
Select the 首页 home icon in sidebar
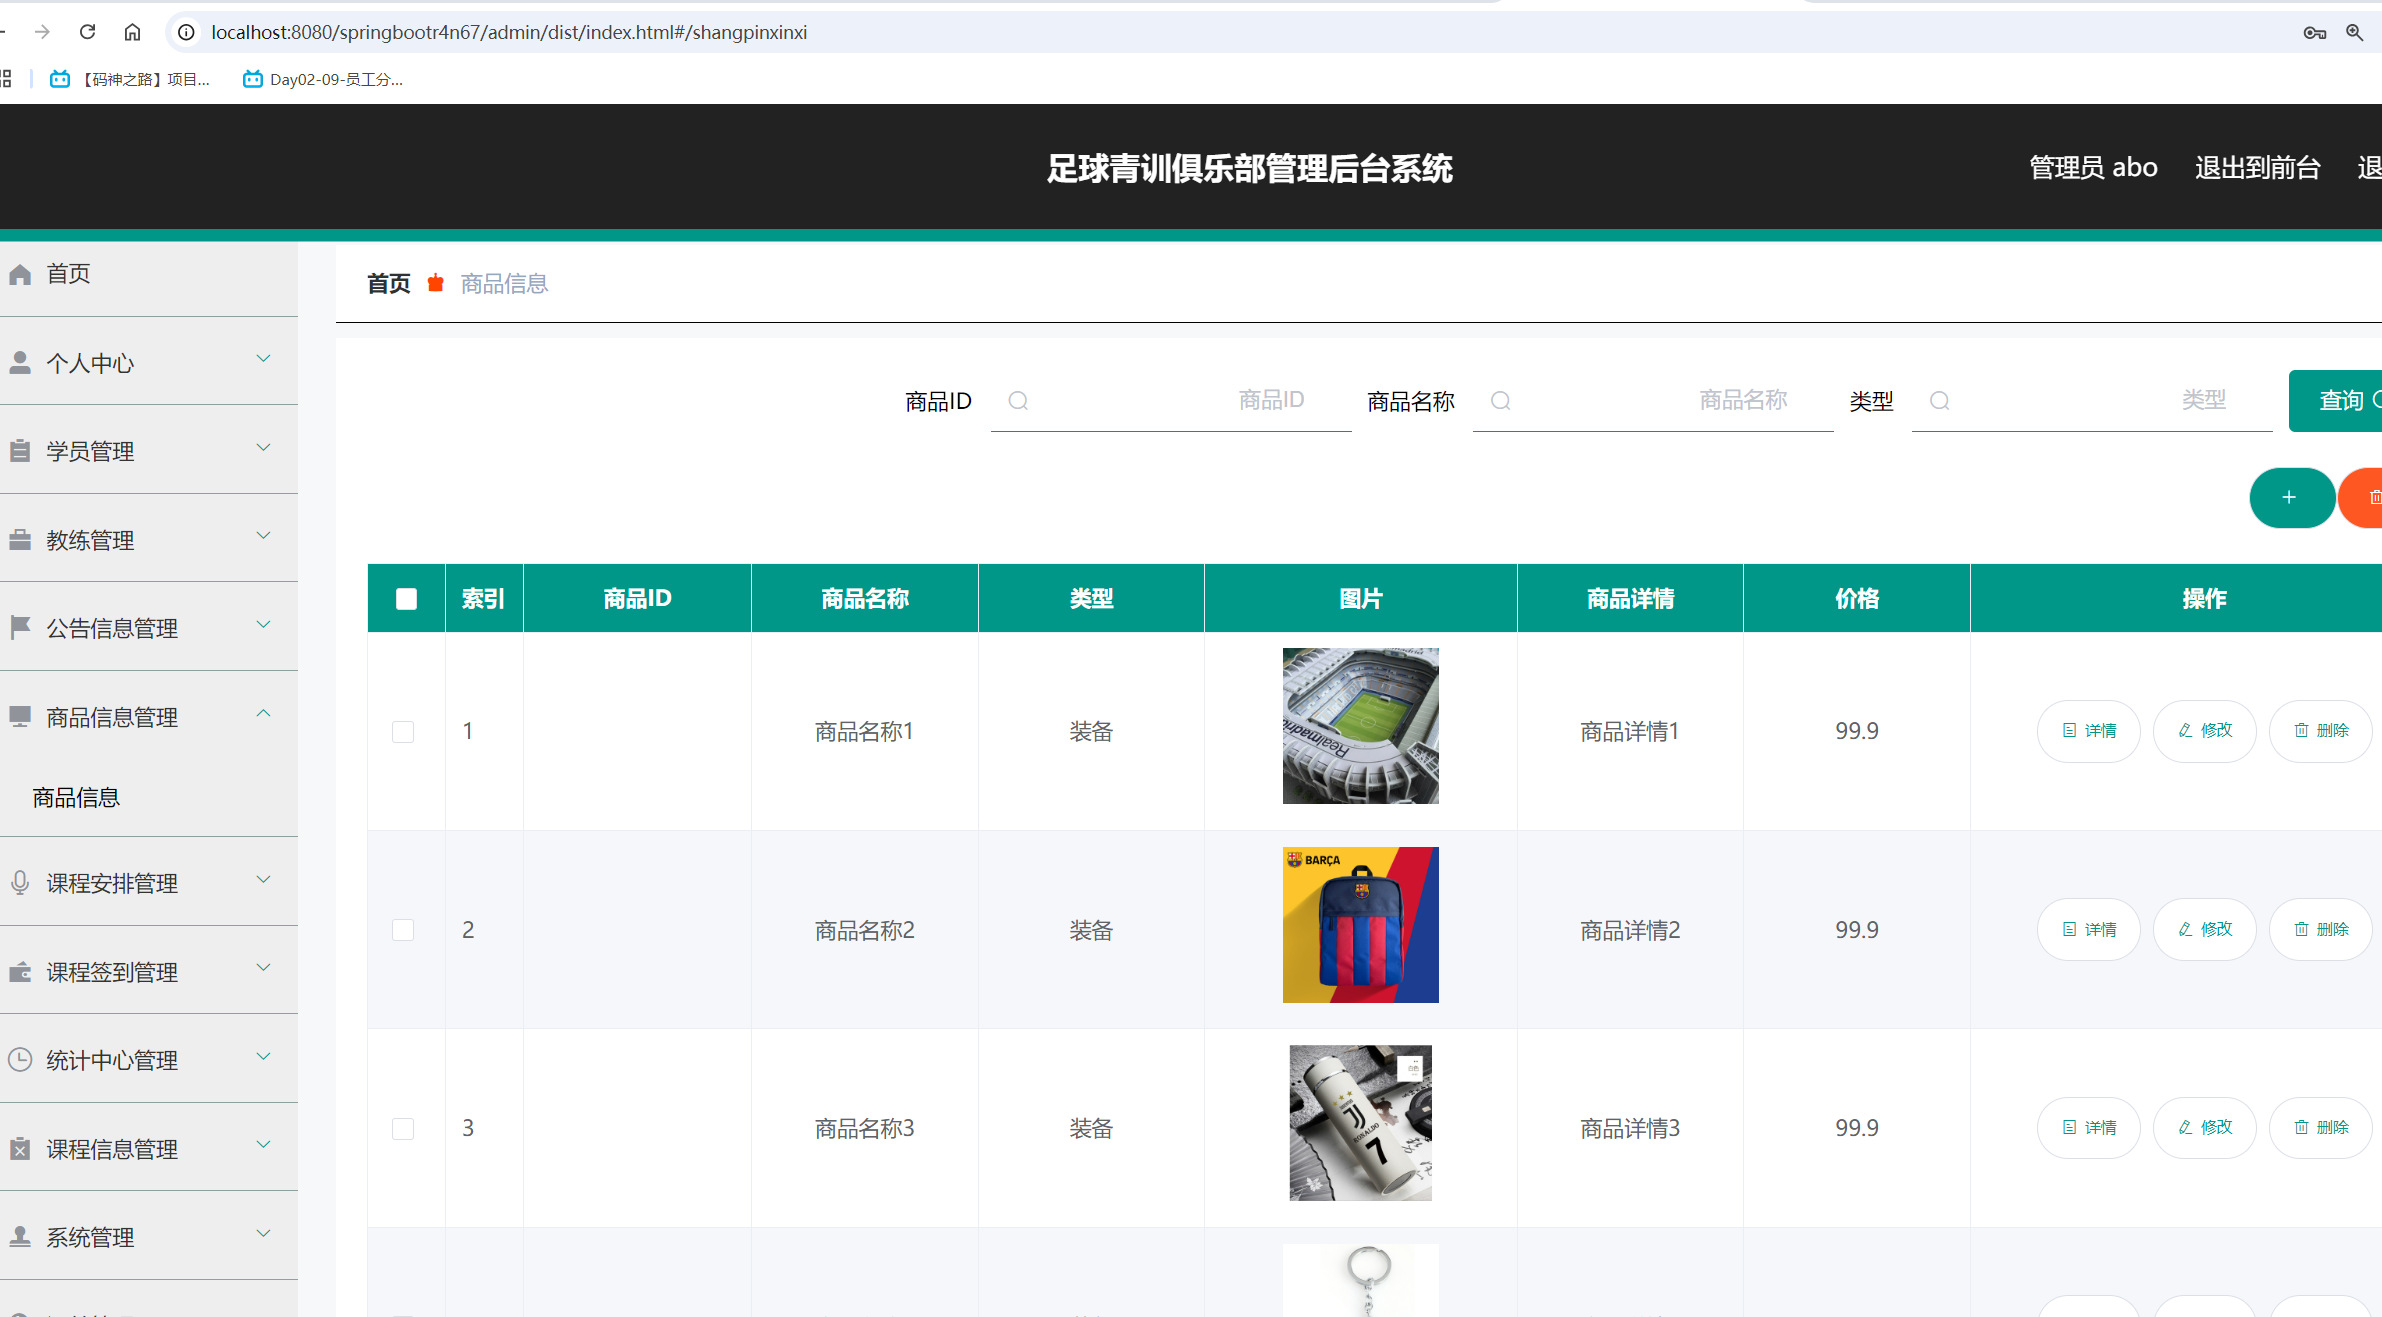coord(20,273)
